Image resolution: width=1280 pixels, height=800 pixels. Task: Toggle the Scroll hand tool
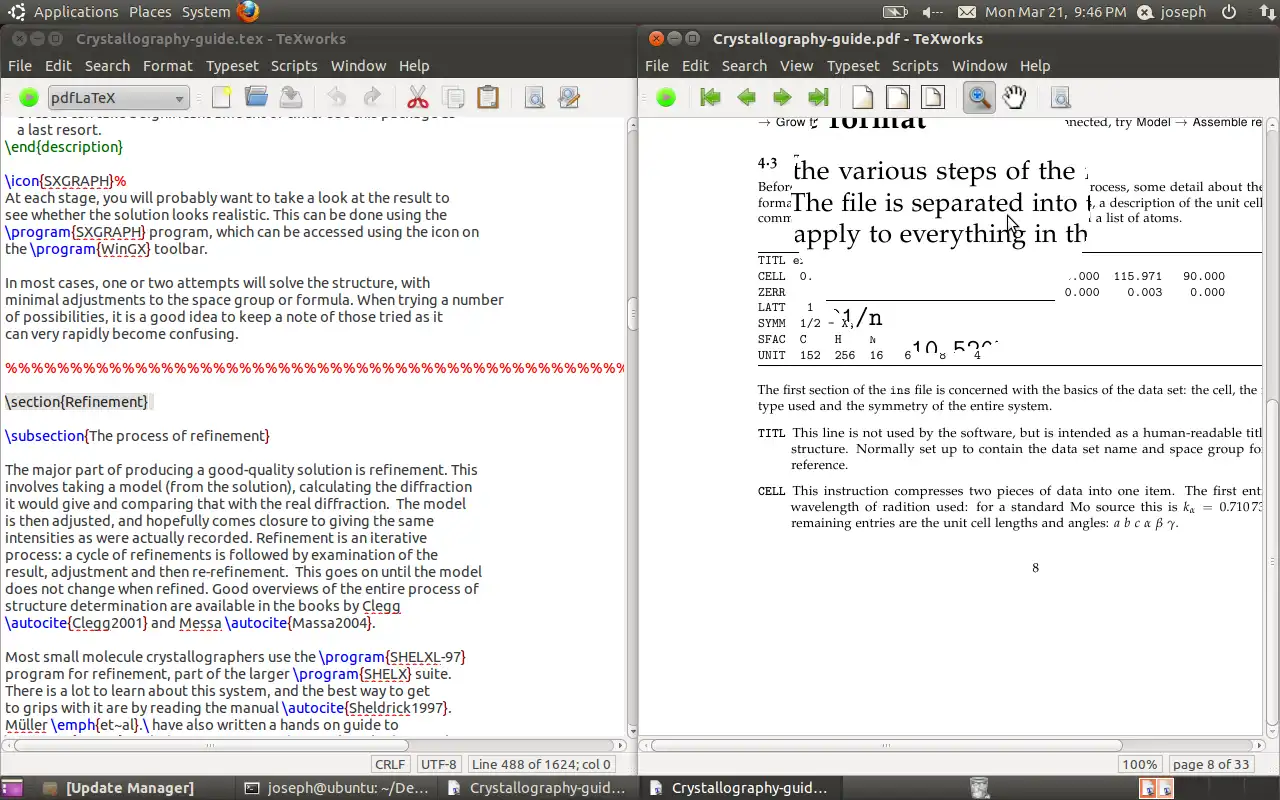1015,97
